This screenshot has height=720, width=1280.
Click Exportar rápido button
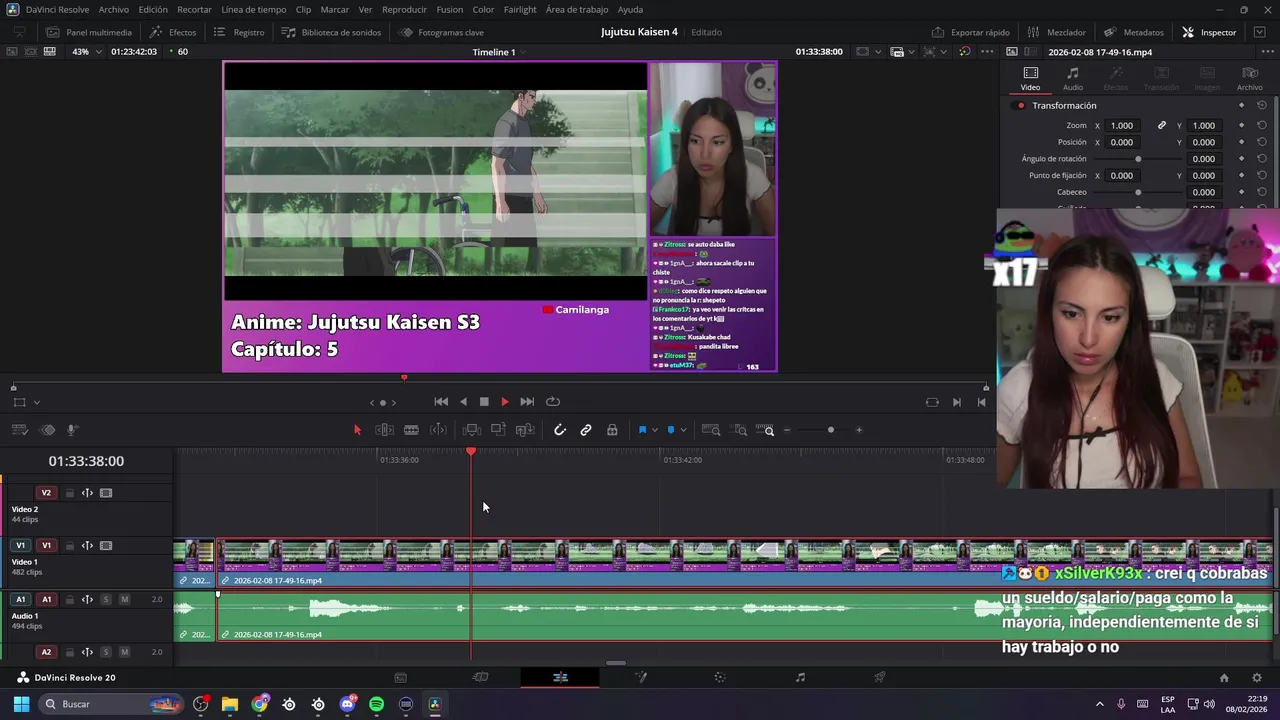970,32
